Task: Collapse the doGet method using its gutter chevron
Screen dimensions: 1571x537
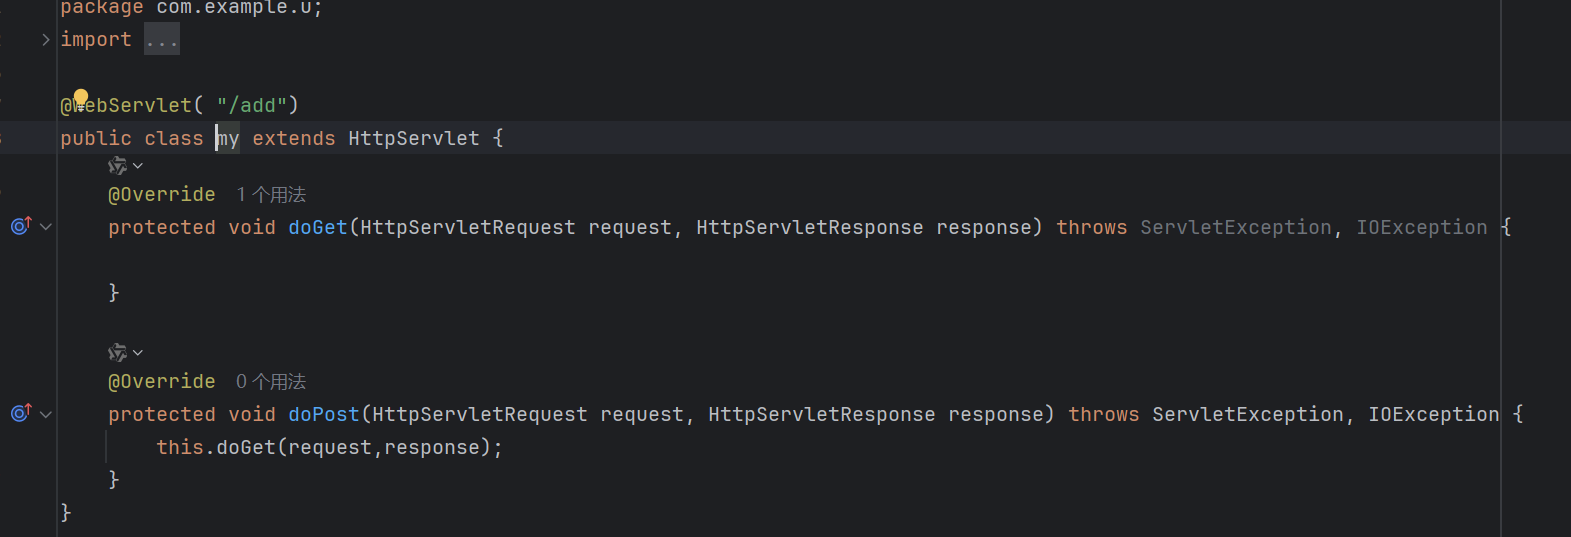Action: [x=46, y=227]
